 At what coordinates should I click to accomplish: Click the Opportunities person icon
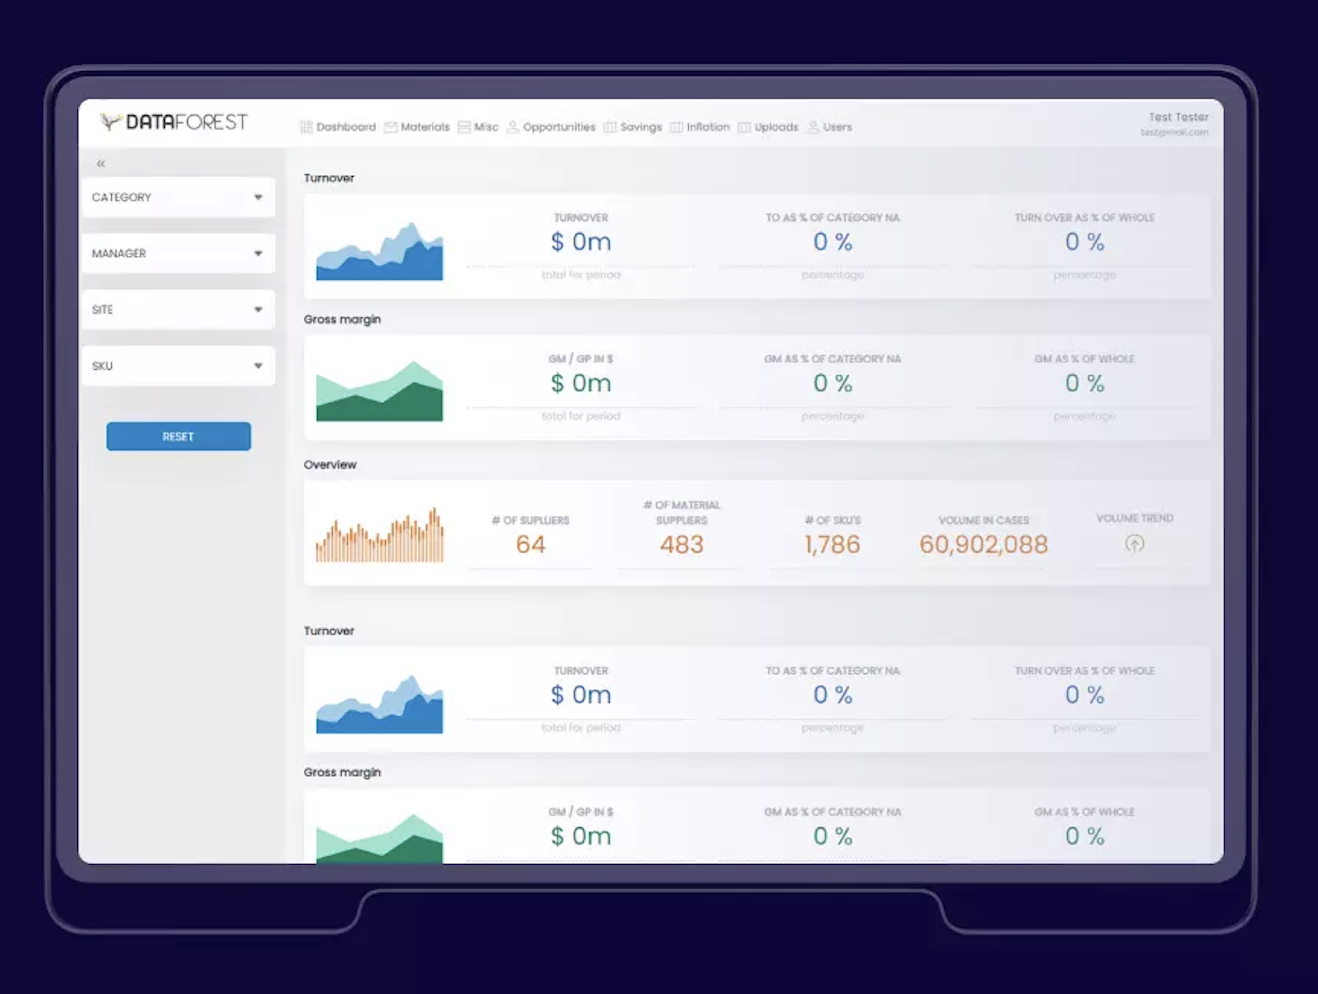click(513, 127)
